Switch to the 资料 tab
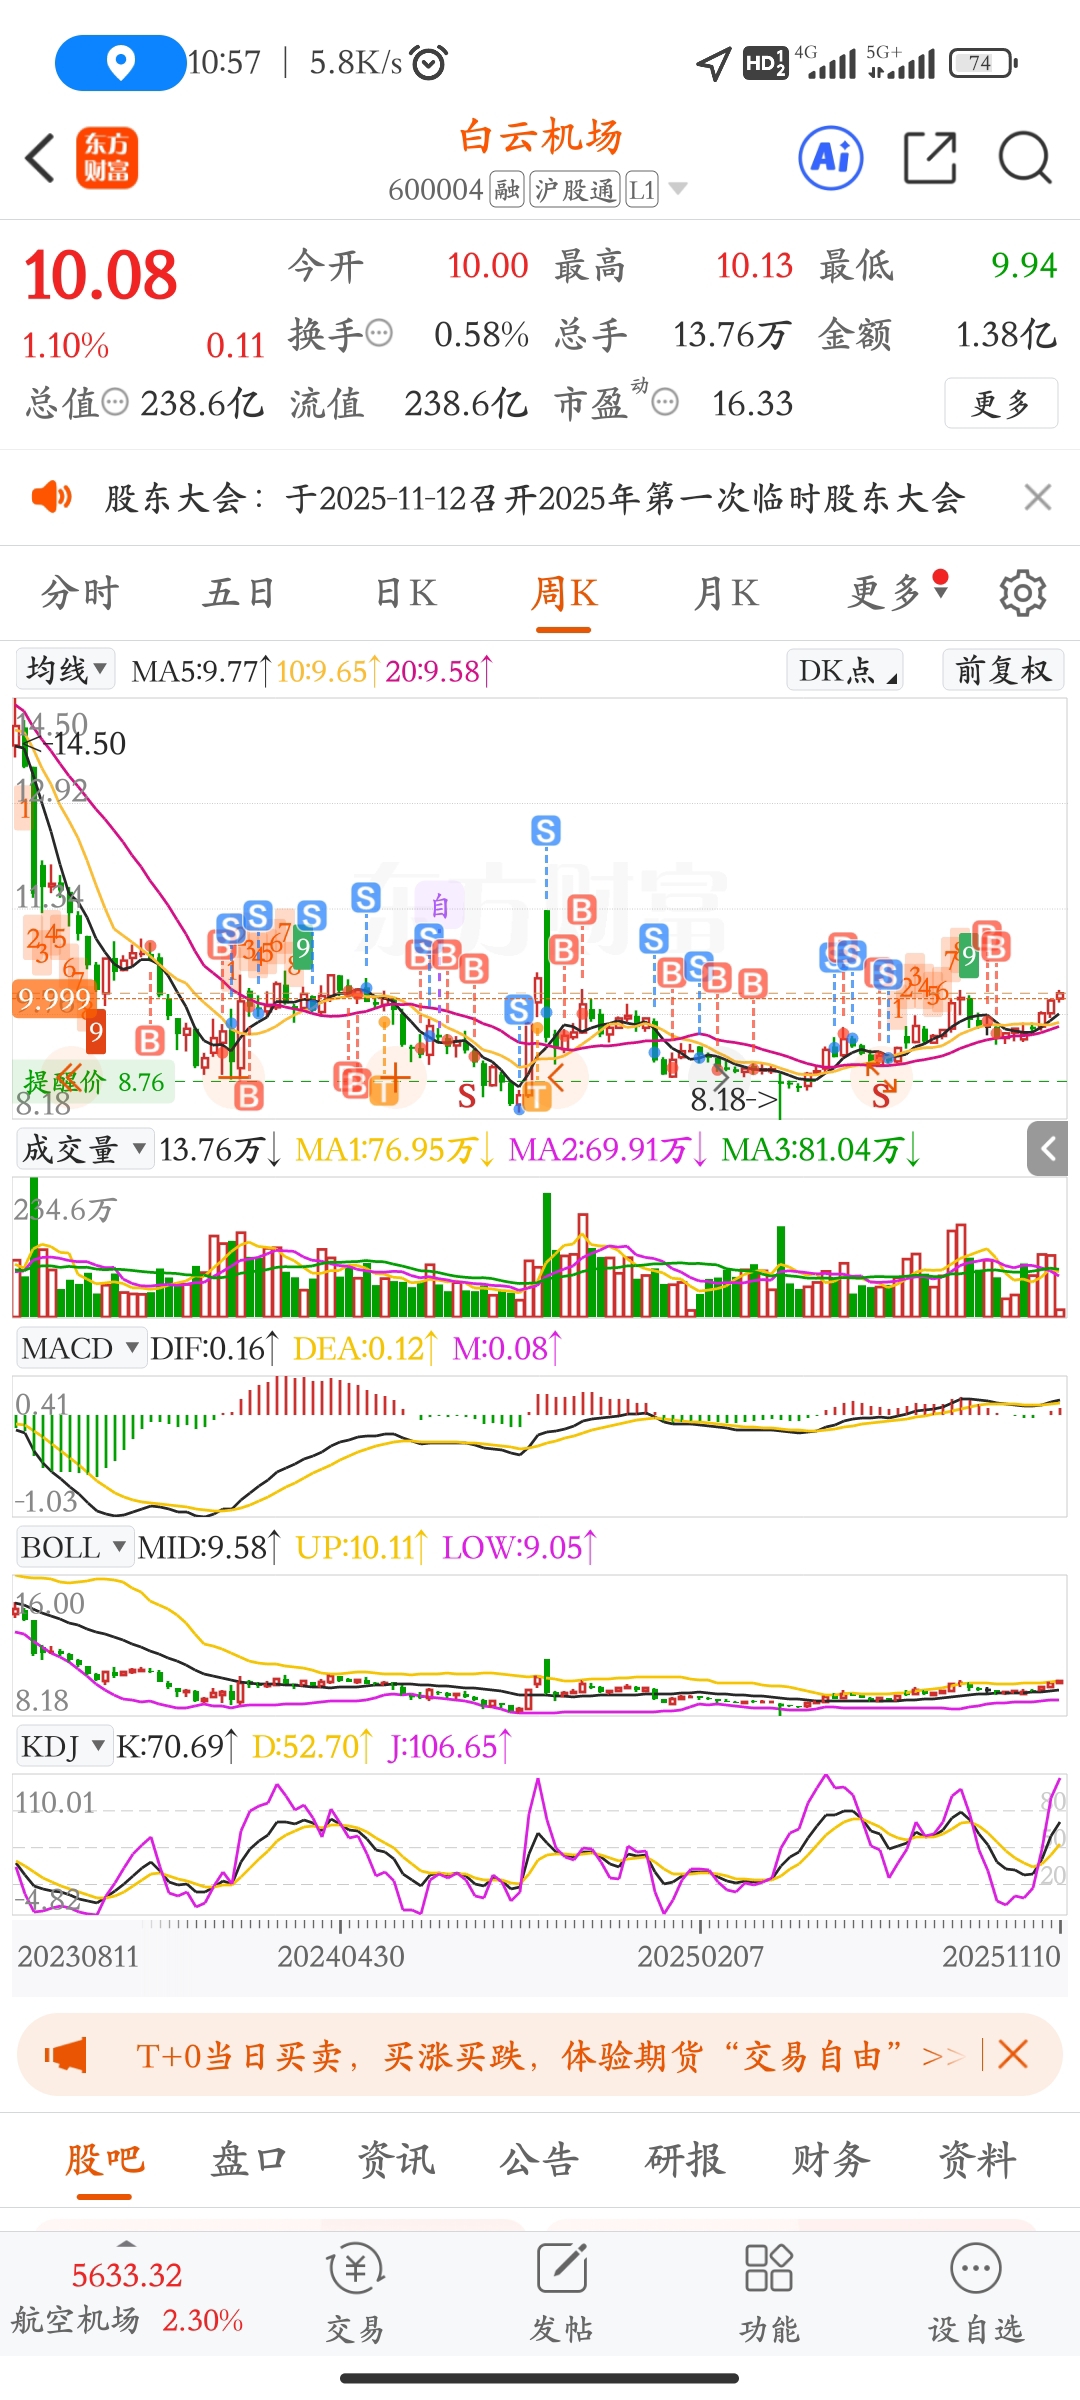This screenshot has width=1080, height=2400. click(977, 2160)
